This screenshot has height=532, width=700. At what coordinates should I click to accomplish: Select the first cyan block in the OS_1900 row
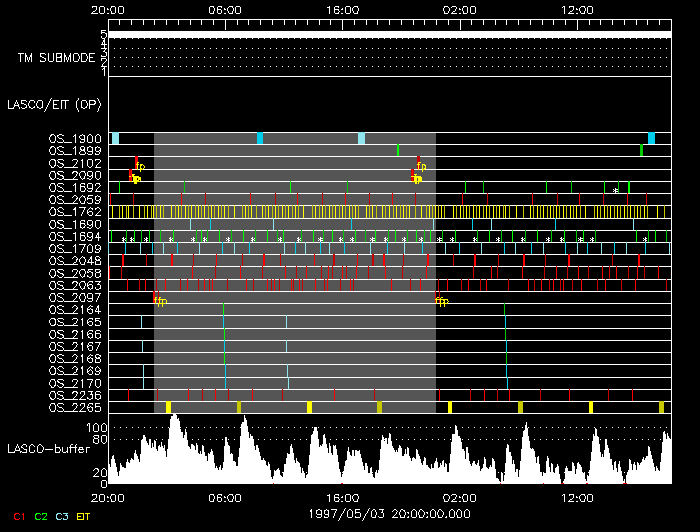115,138
